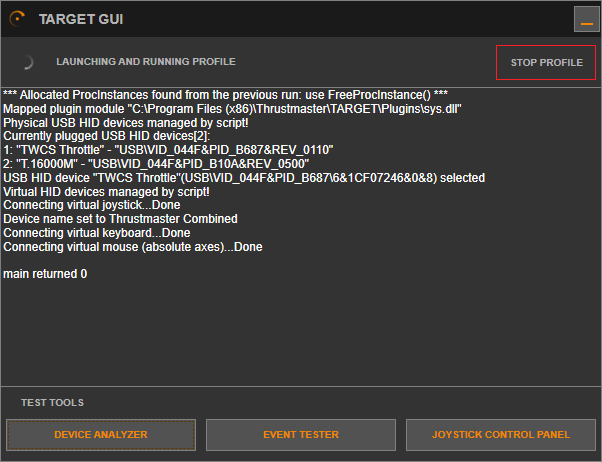Click the Connecting virtual mouse log line

(x=133, y=247)
